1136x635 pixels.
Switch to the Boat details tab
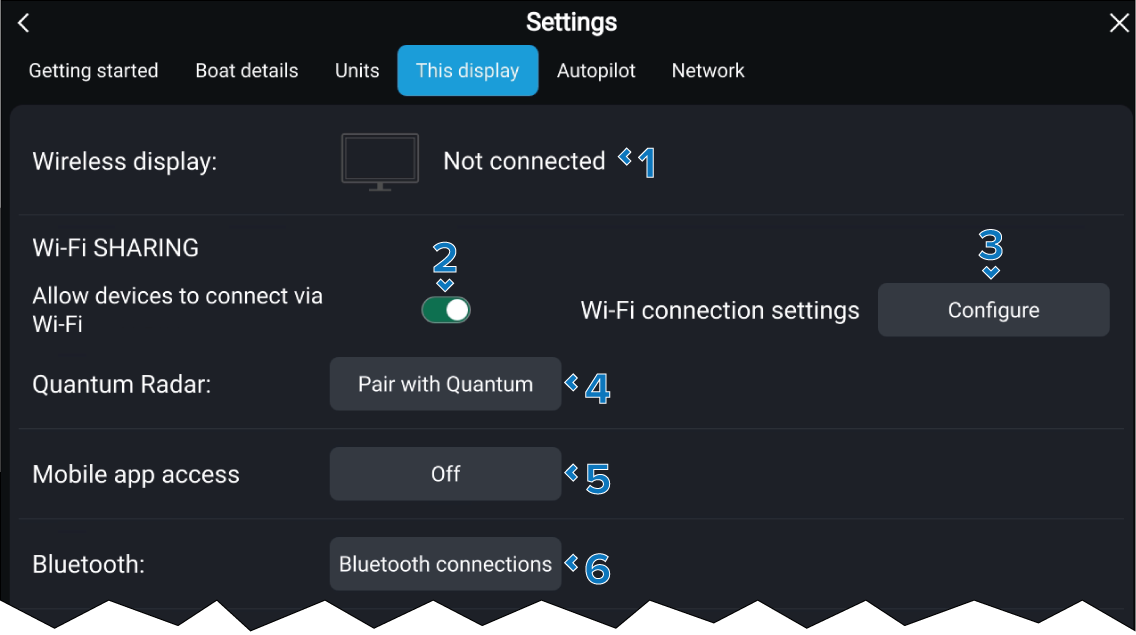click(247, 71)
